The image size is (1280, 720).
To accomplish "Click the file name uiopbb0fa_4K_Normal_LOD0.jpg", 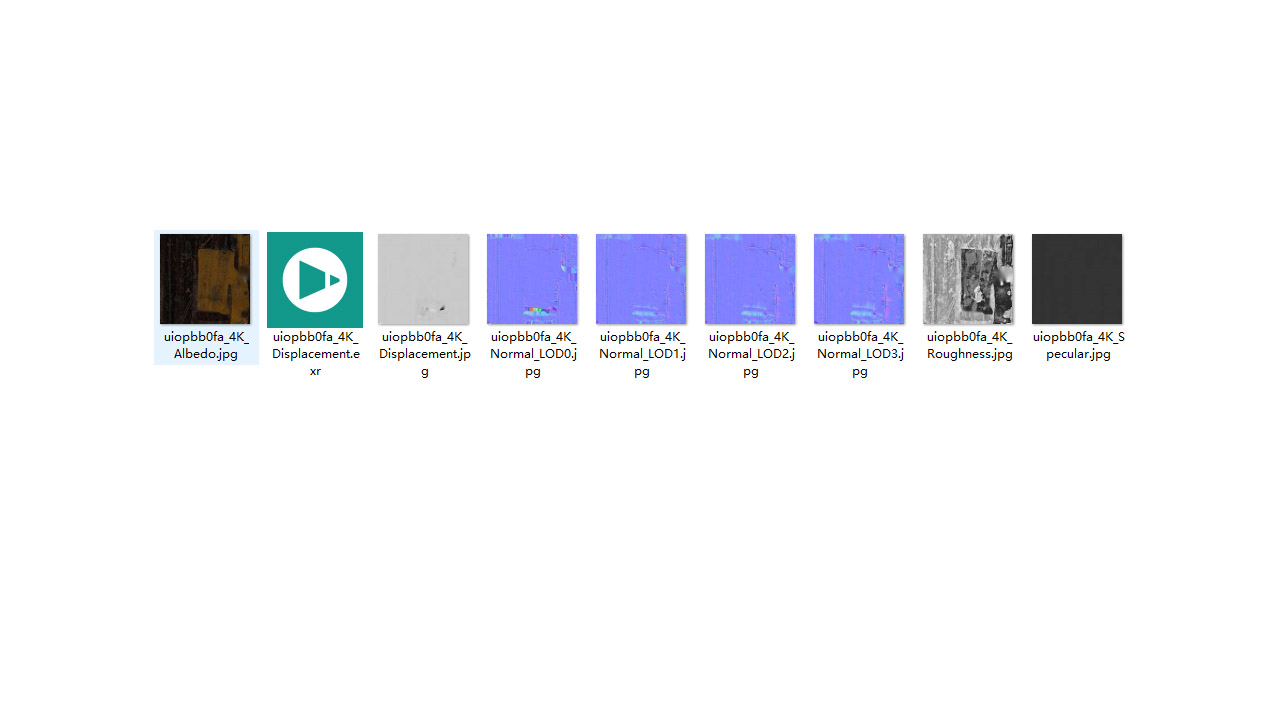I will coord(533,354).
